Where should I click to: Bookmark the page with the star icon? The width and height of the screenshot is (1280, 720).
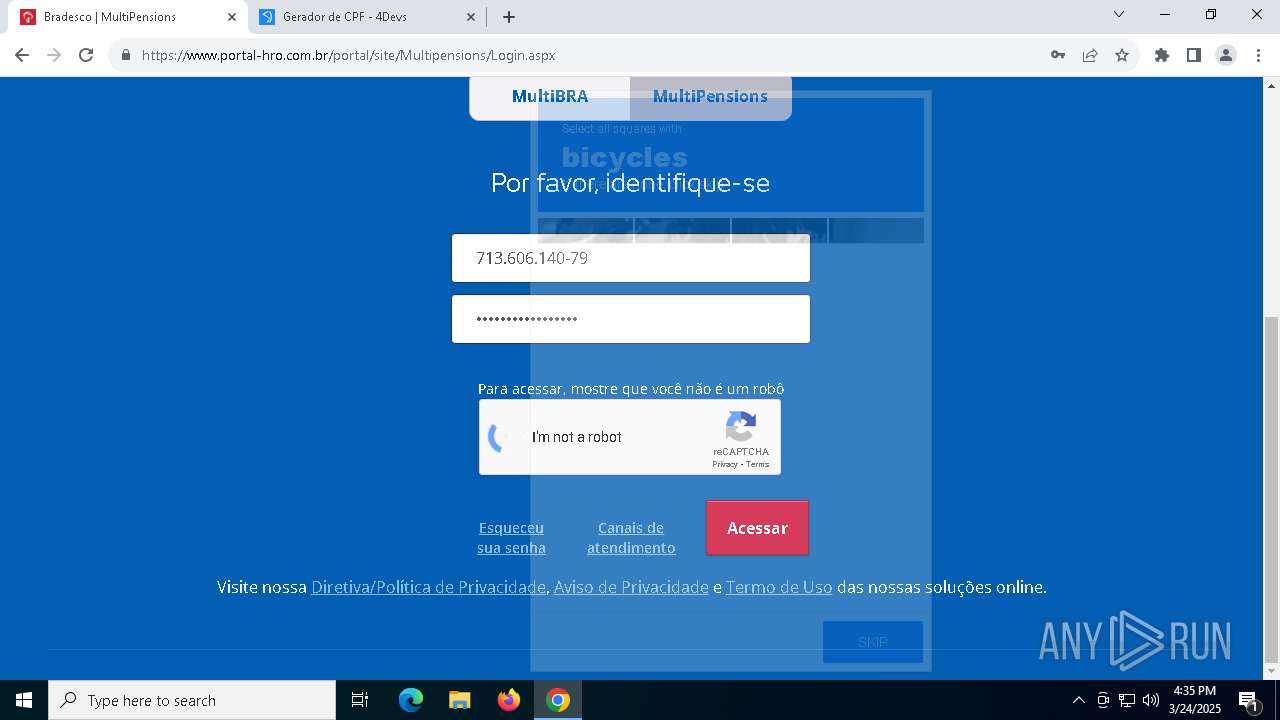pyautogui.click(x=1122, y=55)
